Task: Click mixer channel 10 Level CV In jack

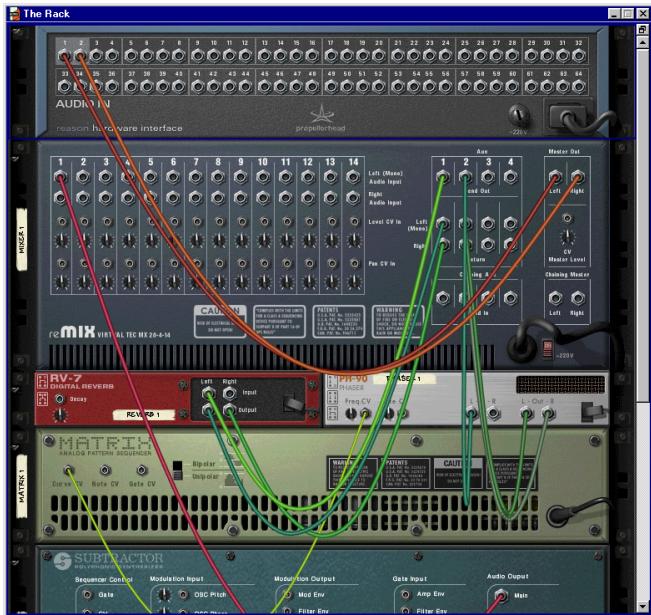Action: [264, 222]
